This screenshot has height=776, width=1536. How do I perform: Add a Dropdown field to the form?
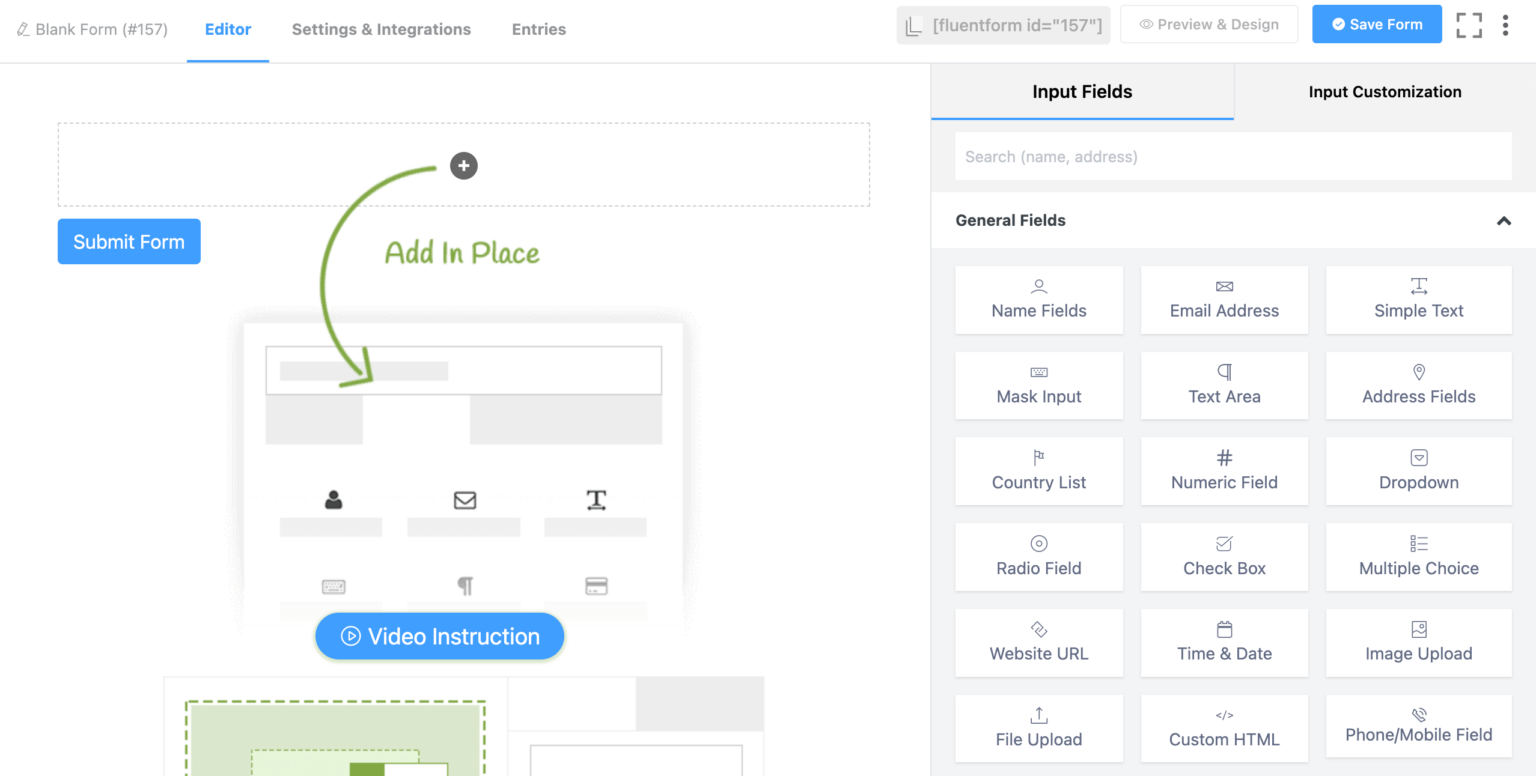tap(1418, 471)
